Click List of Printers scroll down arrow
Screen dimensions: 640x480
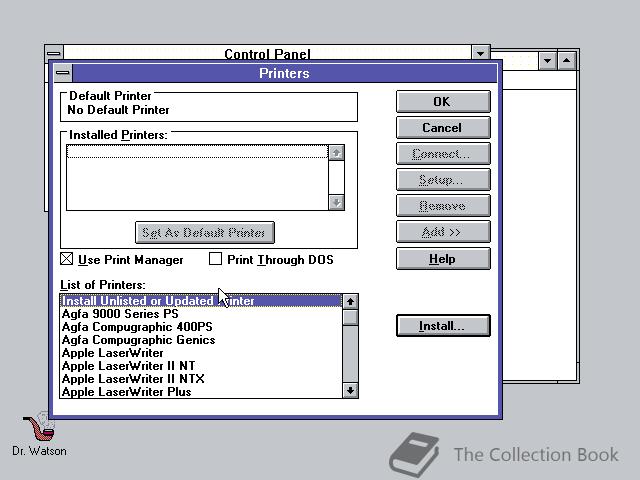tap(350, 390)
